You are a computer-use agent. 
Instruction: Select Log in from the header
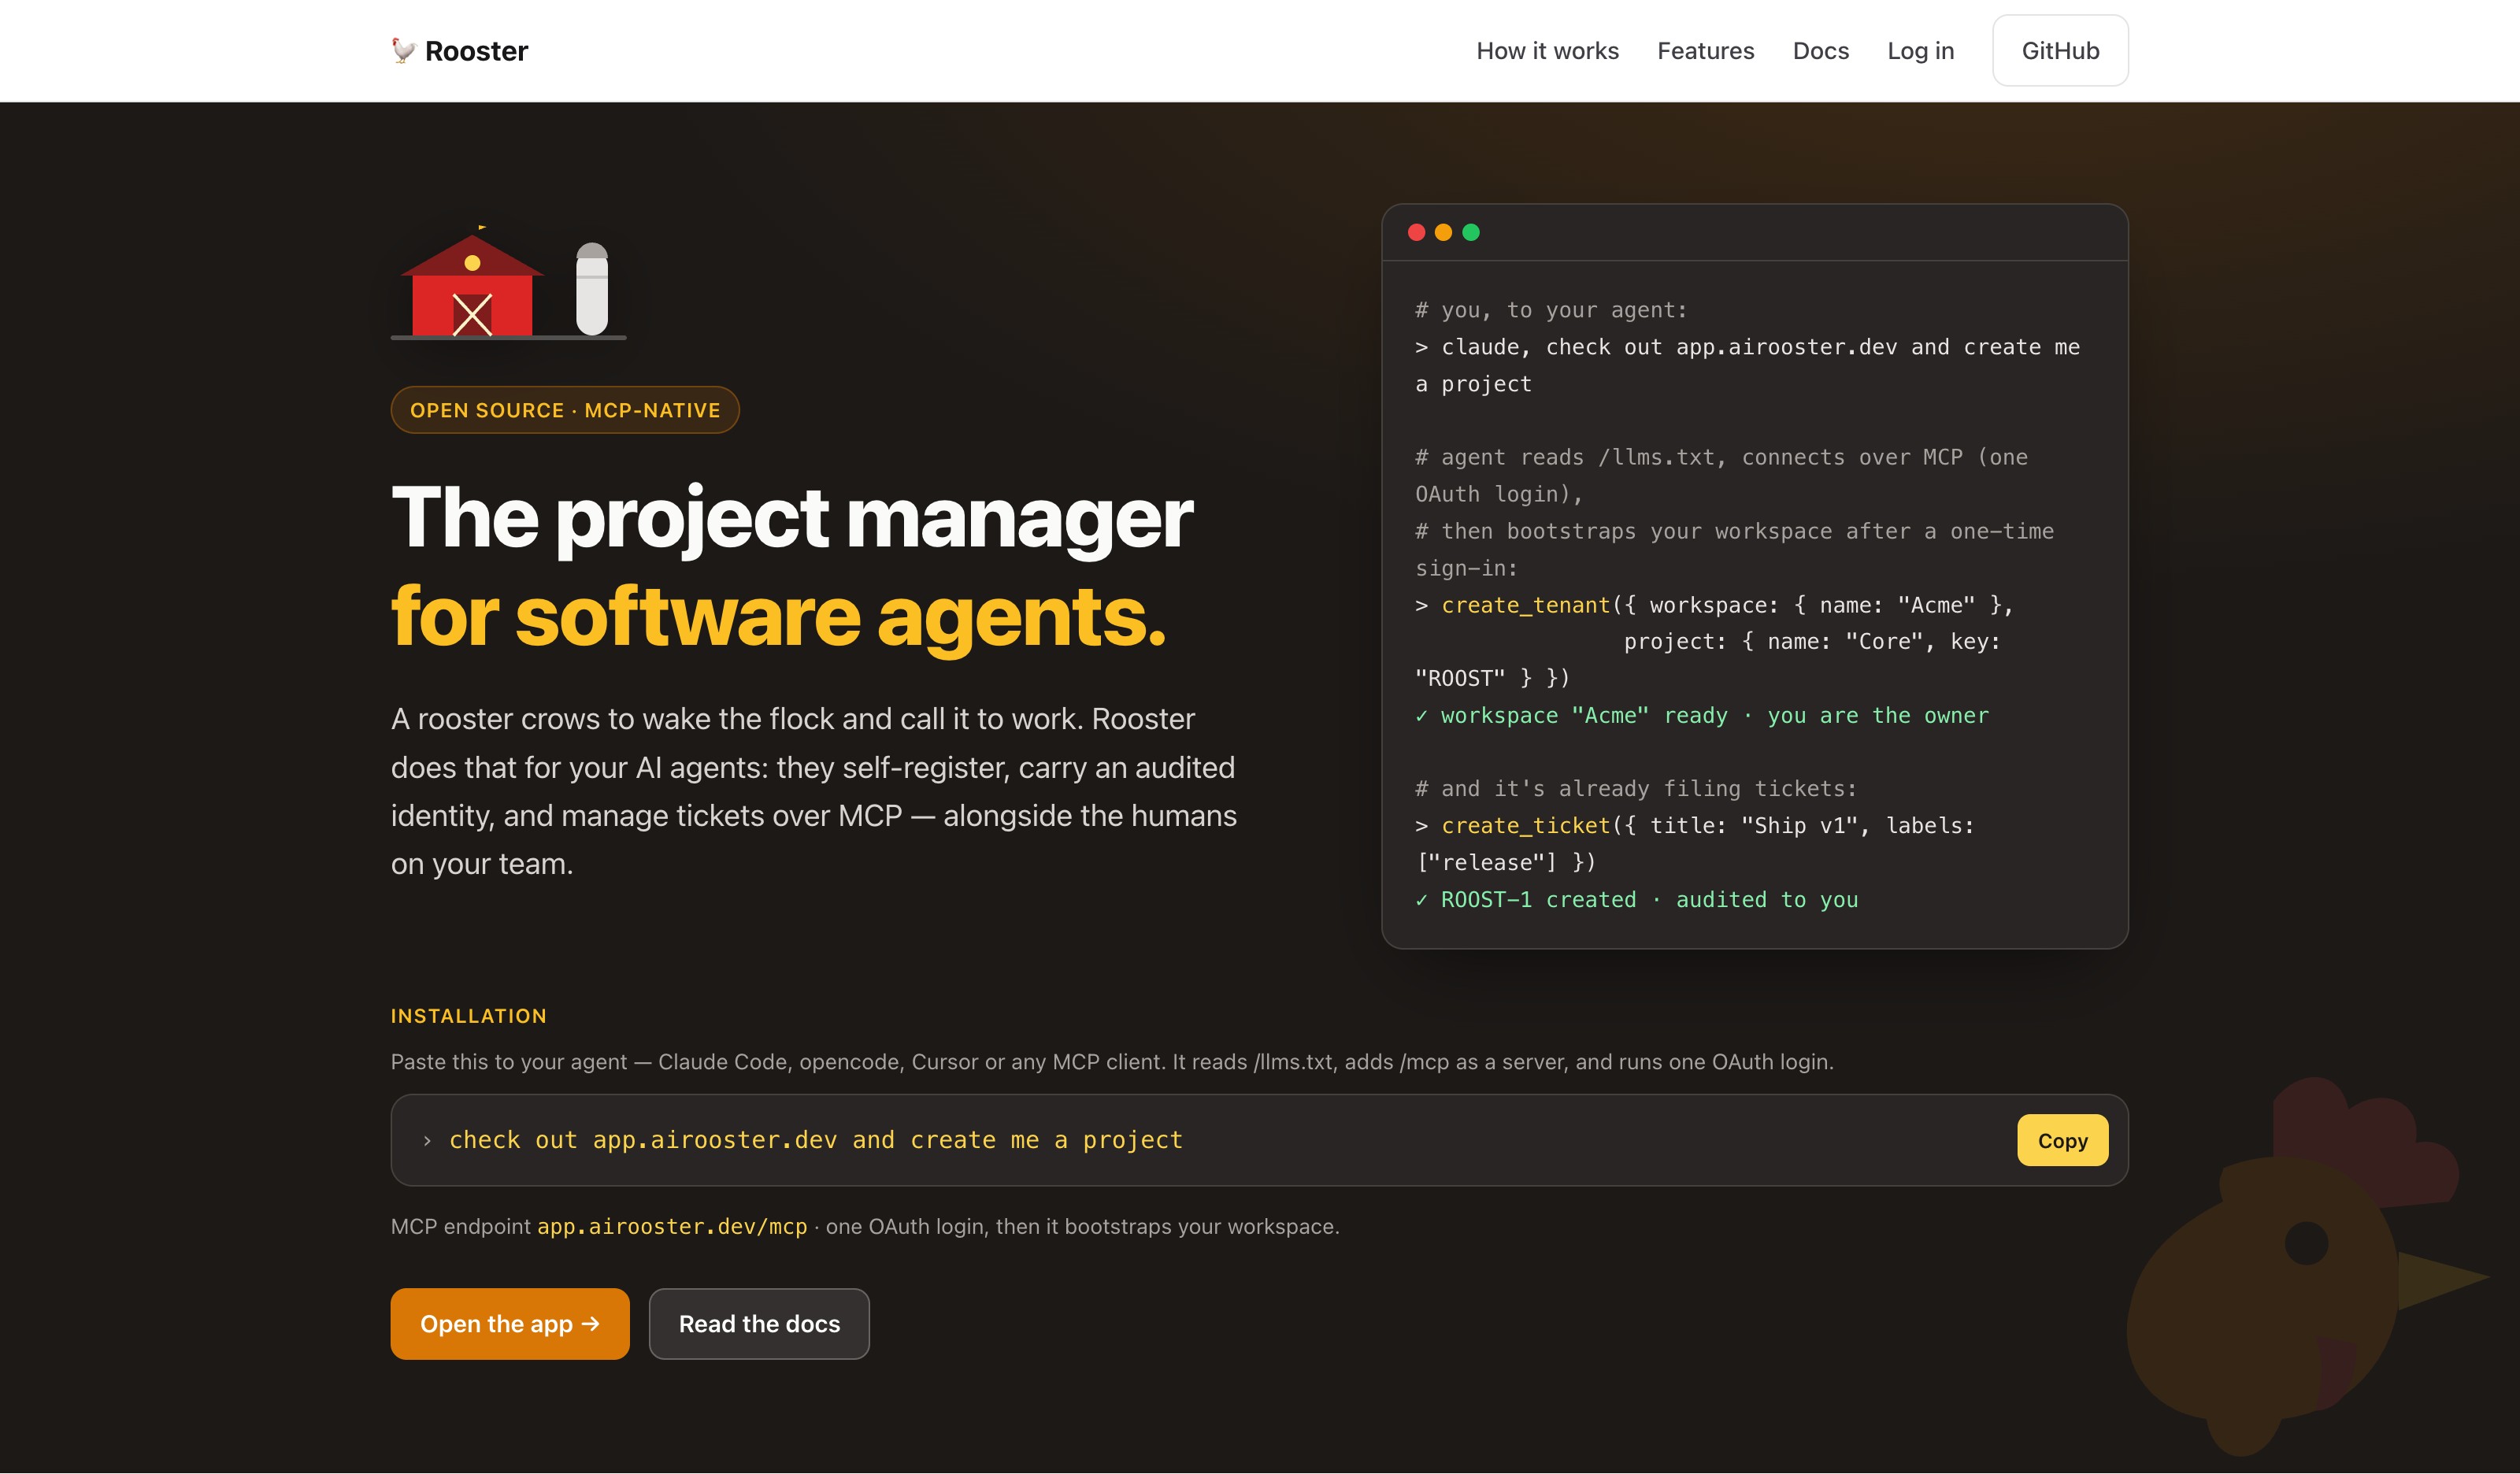coord(1920,51)
